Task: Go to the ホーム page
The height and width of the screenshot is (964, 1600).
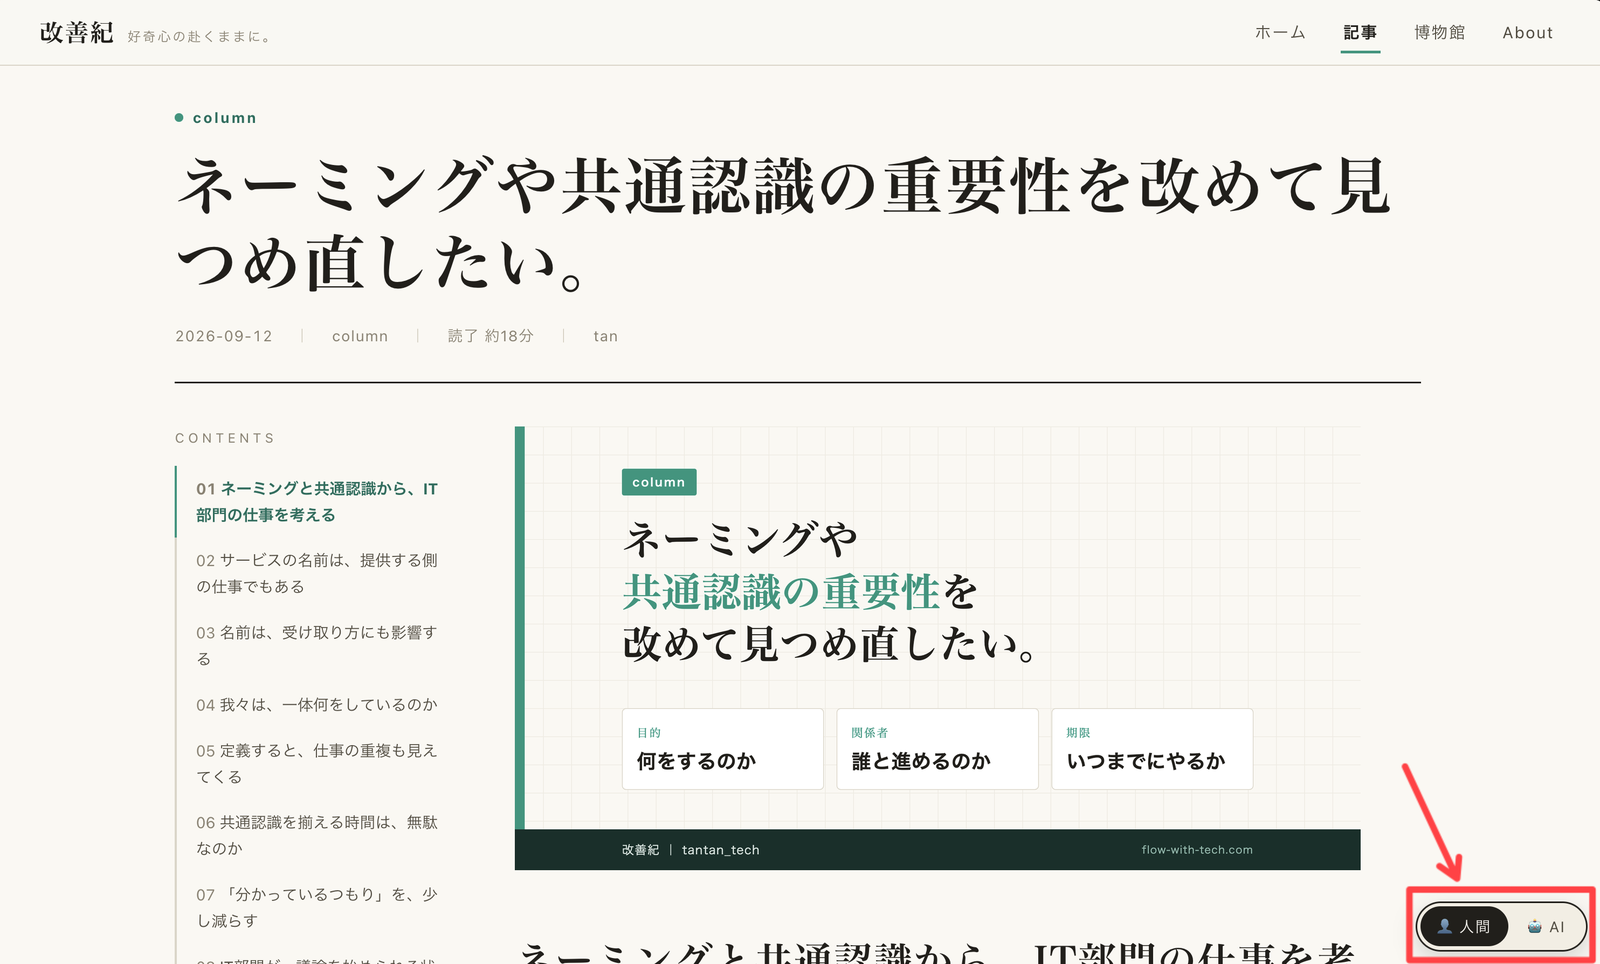Action: coord(1280,33)
